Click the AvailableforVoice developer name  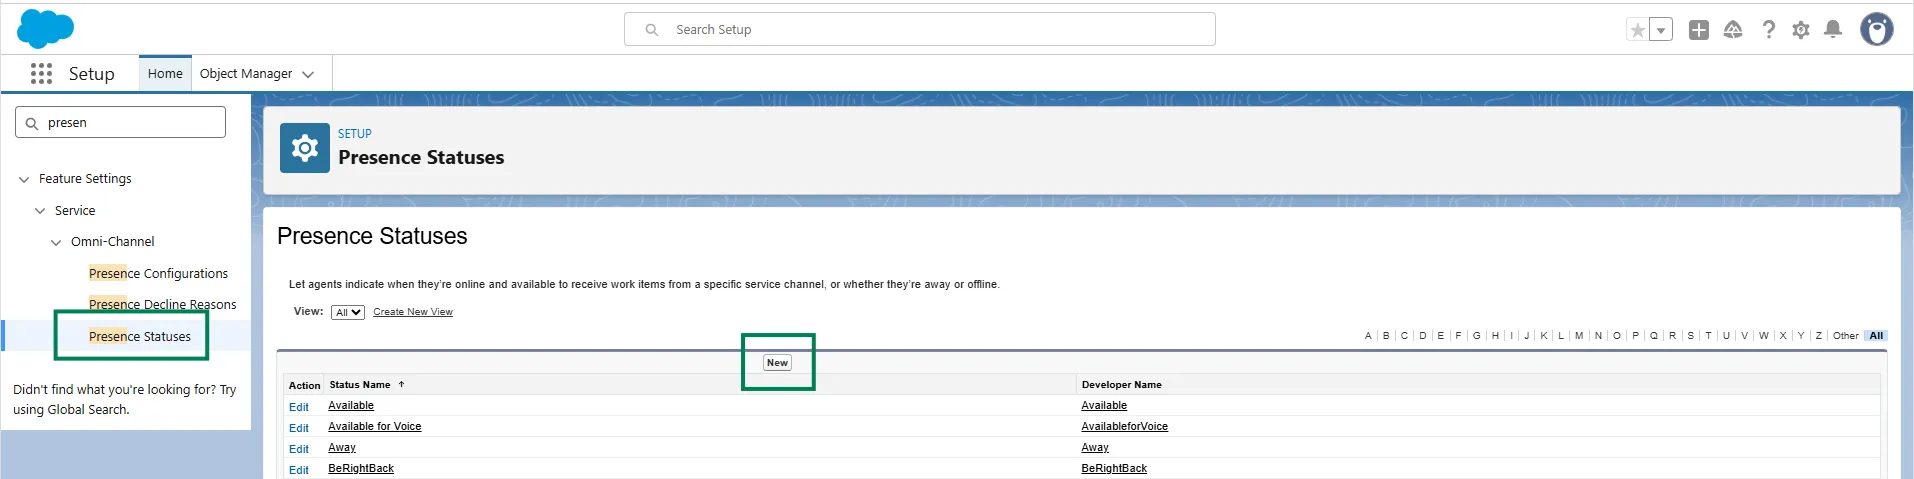1124,426
